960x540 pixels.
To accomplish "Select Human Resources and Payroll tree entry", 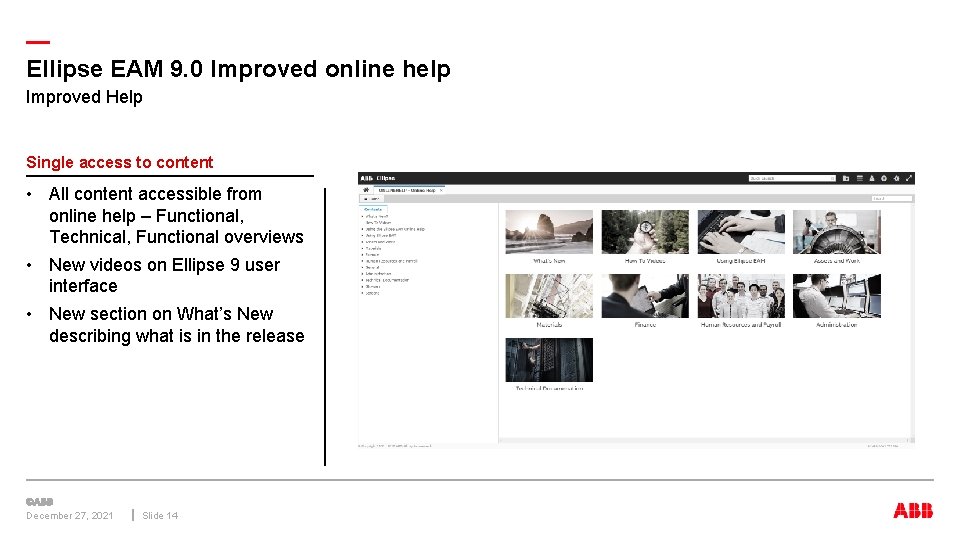I will click(391, 261).
